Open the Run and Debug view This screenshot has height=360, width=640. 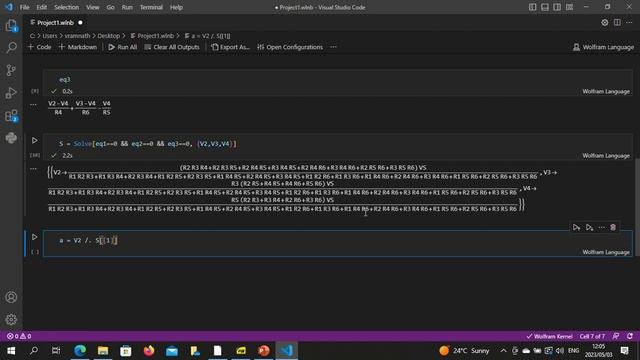point(11,93)
